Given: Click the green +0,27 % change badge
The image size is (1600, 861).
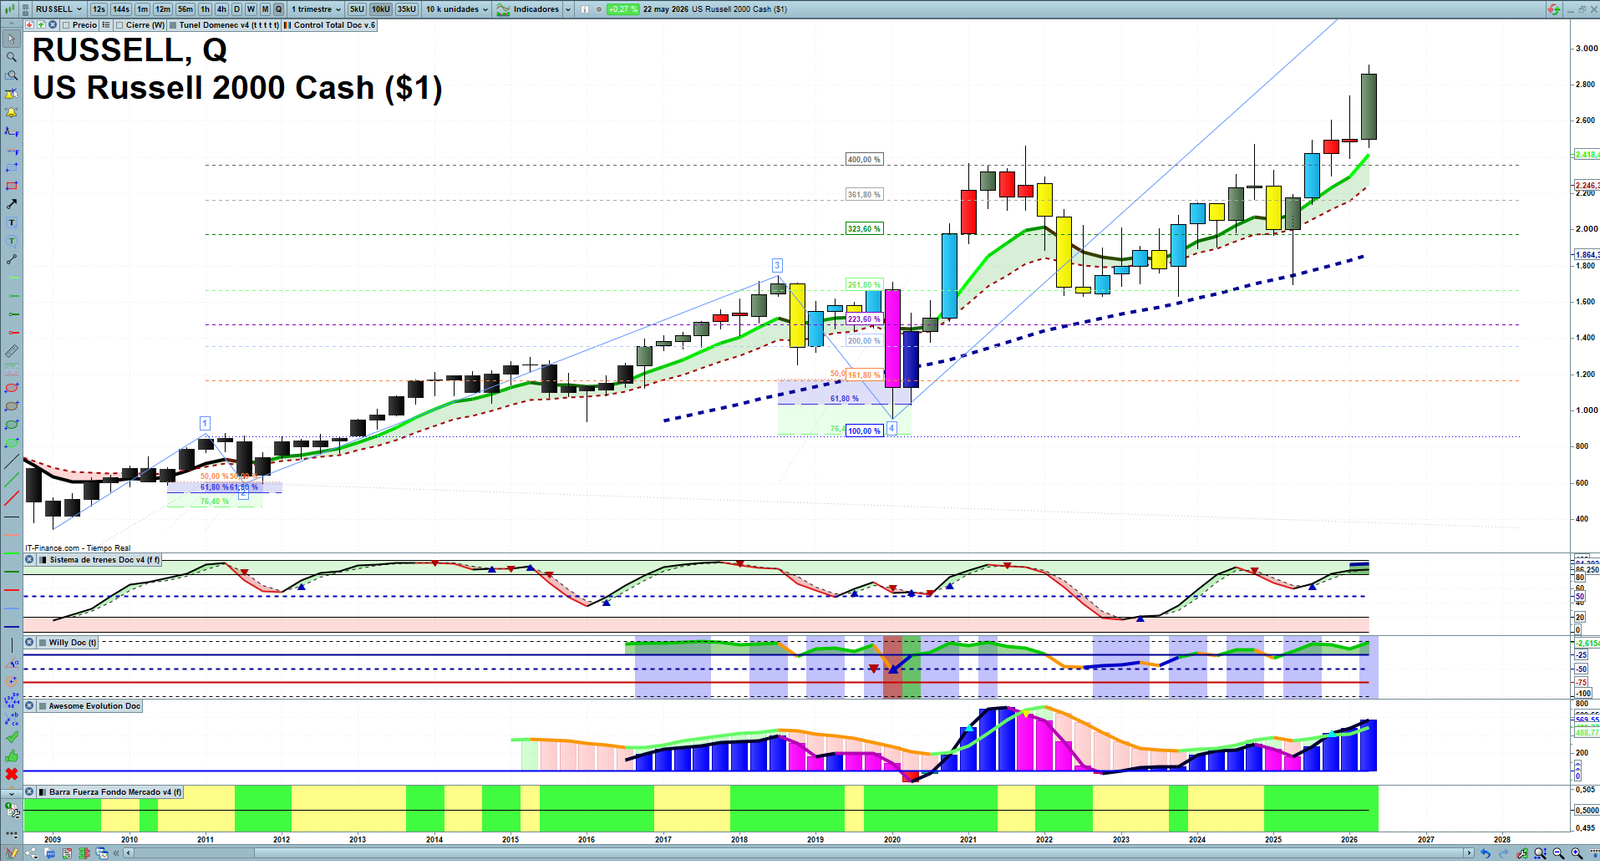Looking at the screenshot, I should click(622, 9).
